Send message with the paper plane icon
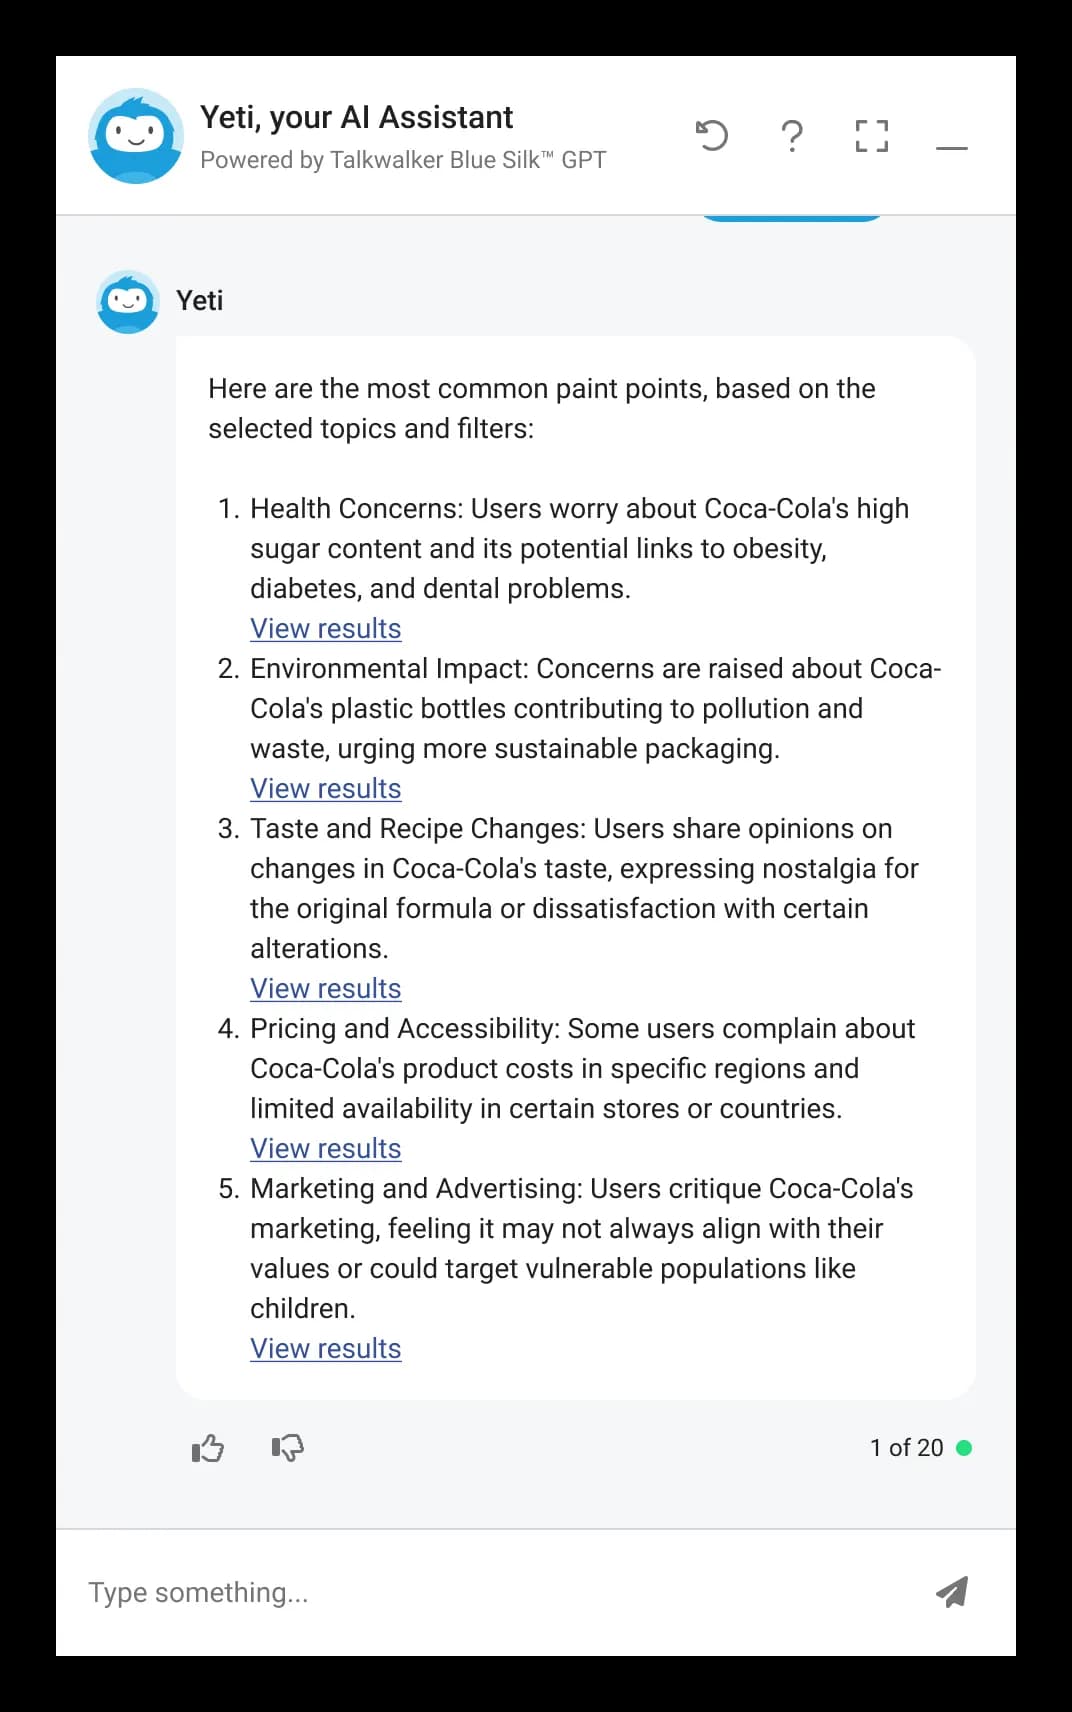The width and height of the screenshot is (1072, 1712). click(951, 1591)
